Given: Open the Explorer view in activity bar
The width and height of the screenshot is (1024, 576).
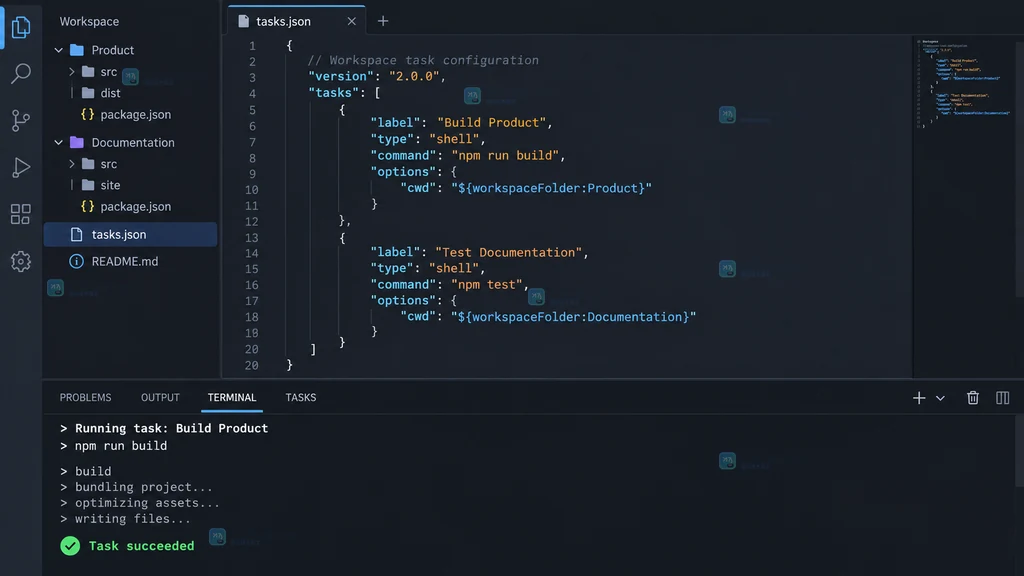Looking at the screenshot, I should 21,27.
